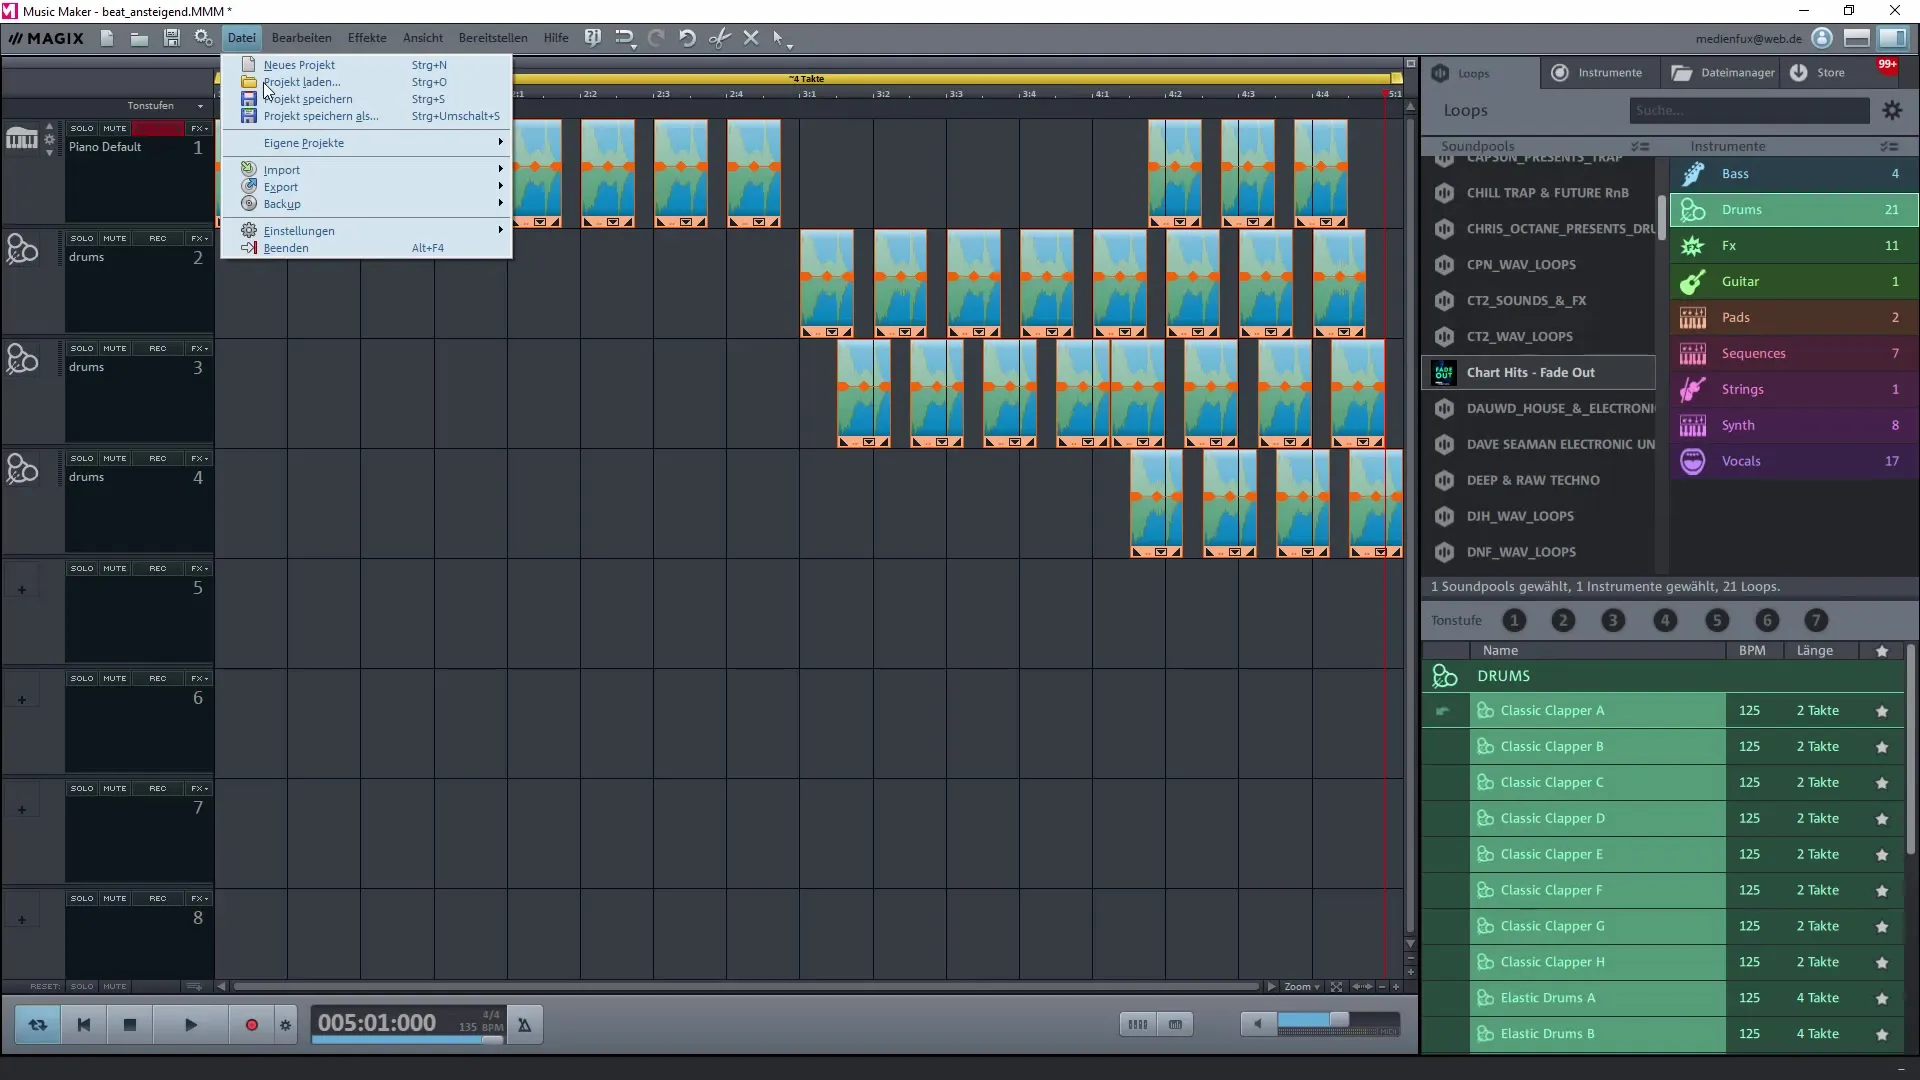Click the redo arrow toolbar icon

click(x=656, y=38)
